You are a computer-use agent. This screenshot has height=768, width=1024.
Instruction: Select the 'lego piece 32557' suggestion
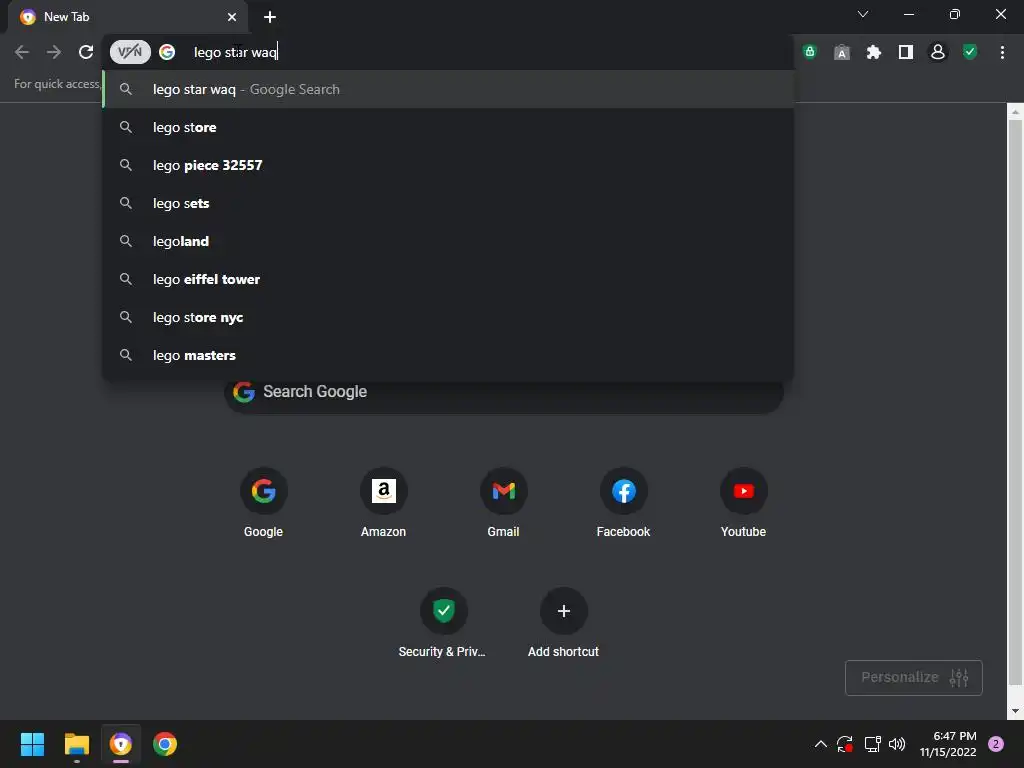click(449, 165)
